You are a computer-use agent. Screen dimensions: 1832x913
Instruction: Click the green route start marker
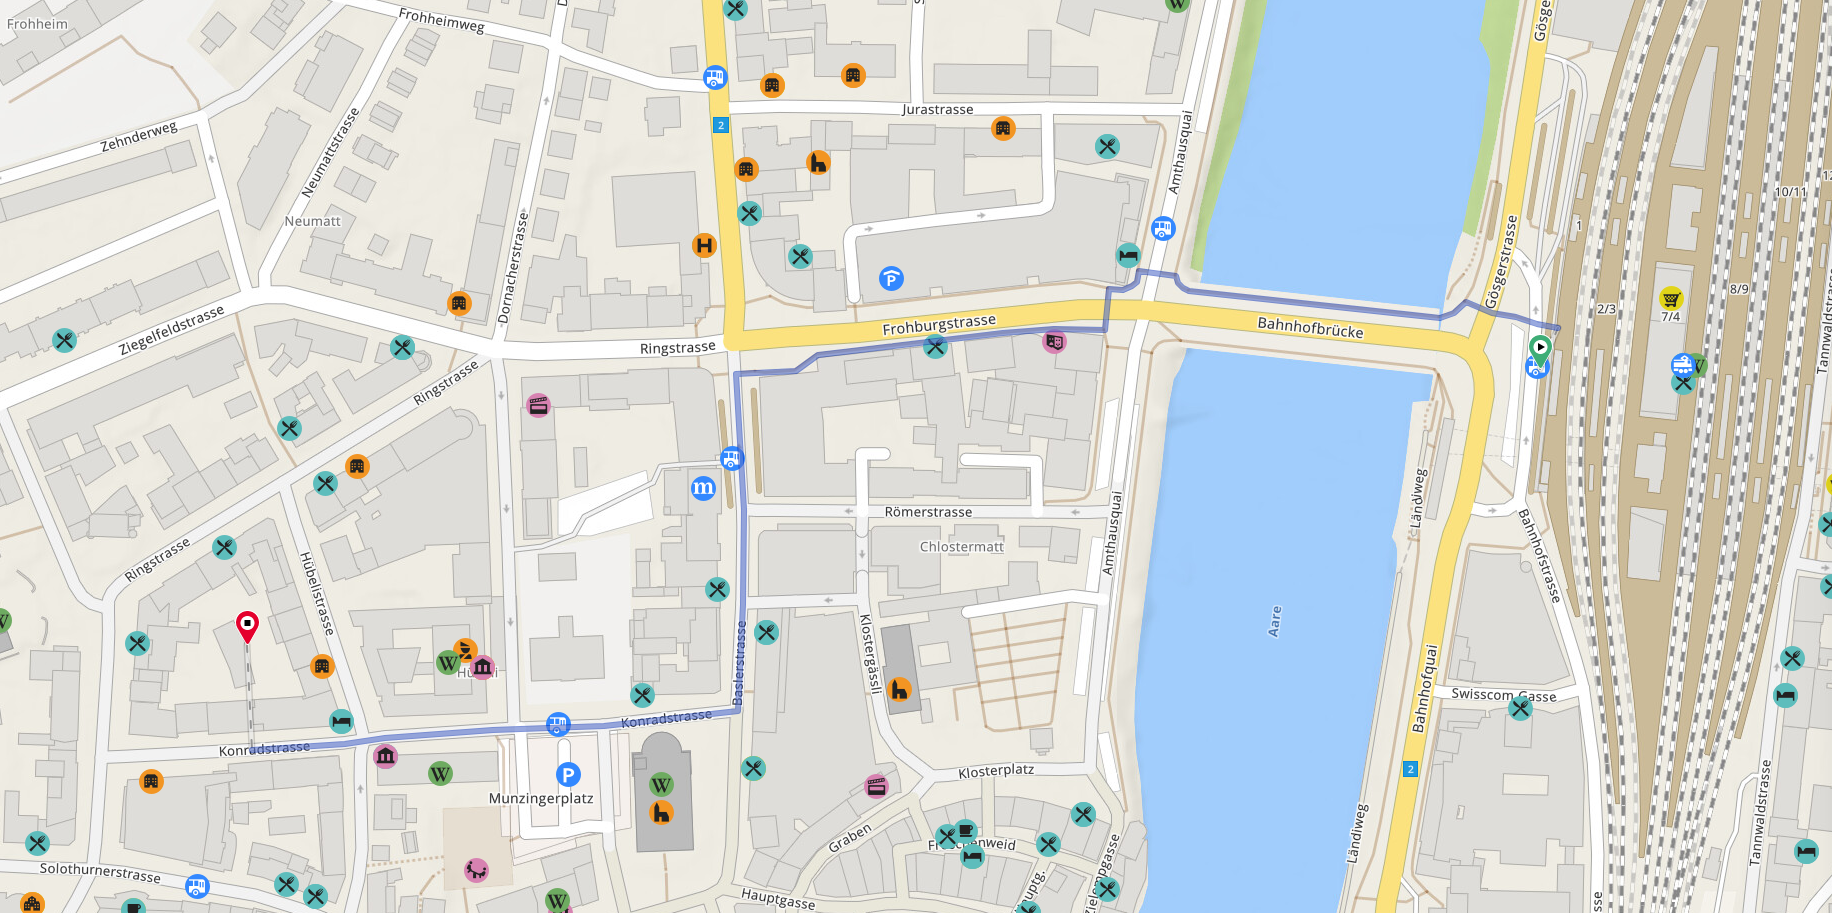click(1540, 349)
